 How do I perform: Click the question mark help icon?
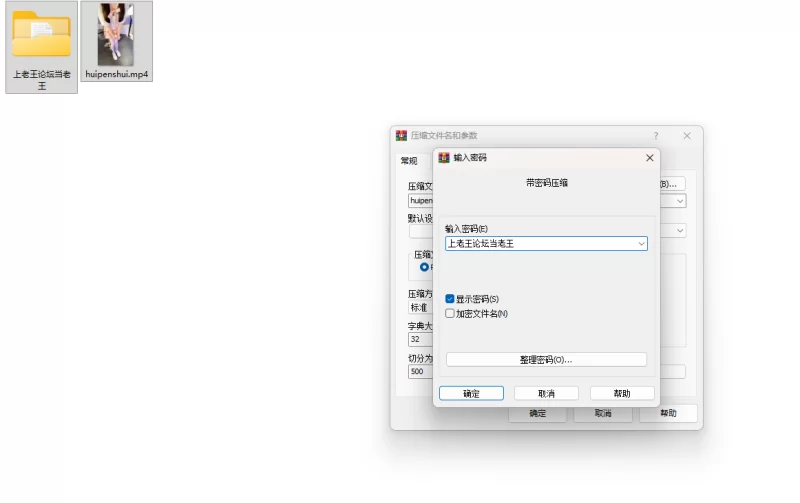(656, 135)
